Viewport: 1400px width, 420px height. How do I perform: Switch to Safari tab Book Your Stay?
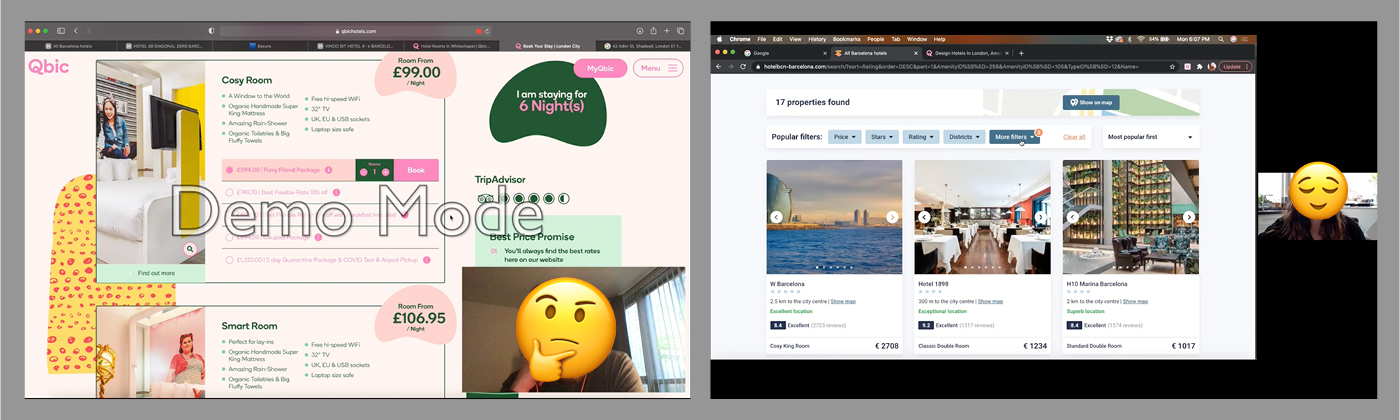pos(549,45)
